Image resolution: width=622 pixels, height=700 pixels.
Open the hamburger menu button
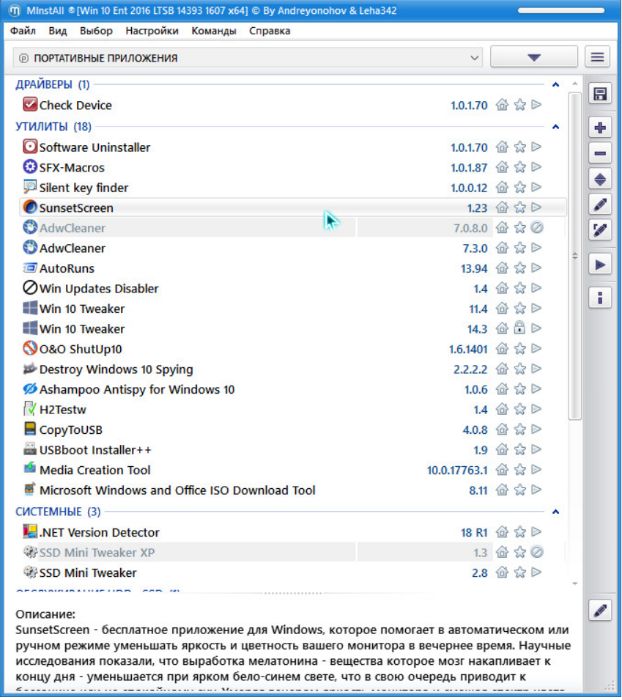coord(597,57)
